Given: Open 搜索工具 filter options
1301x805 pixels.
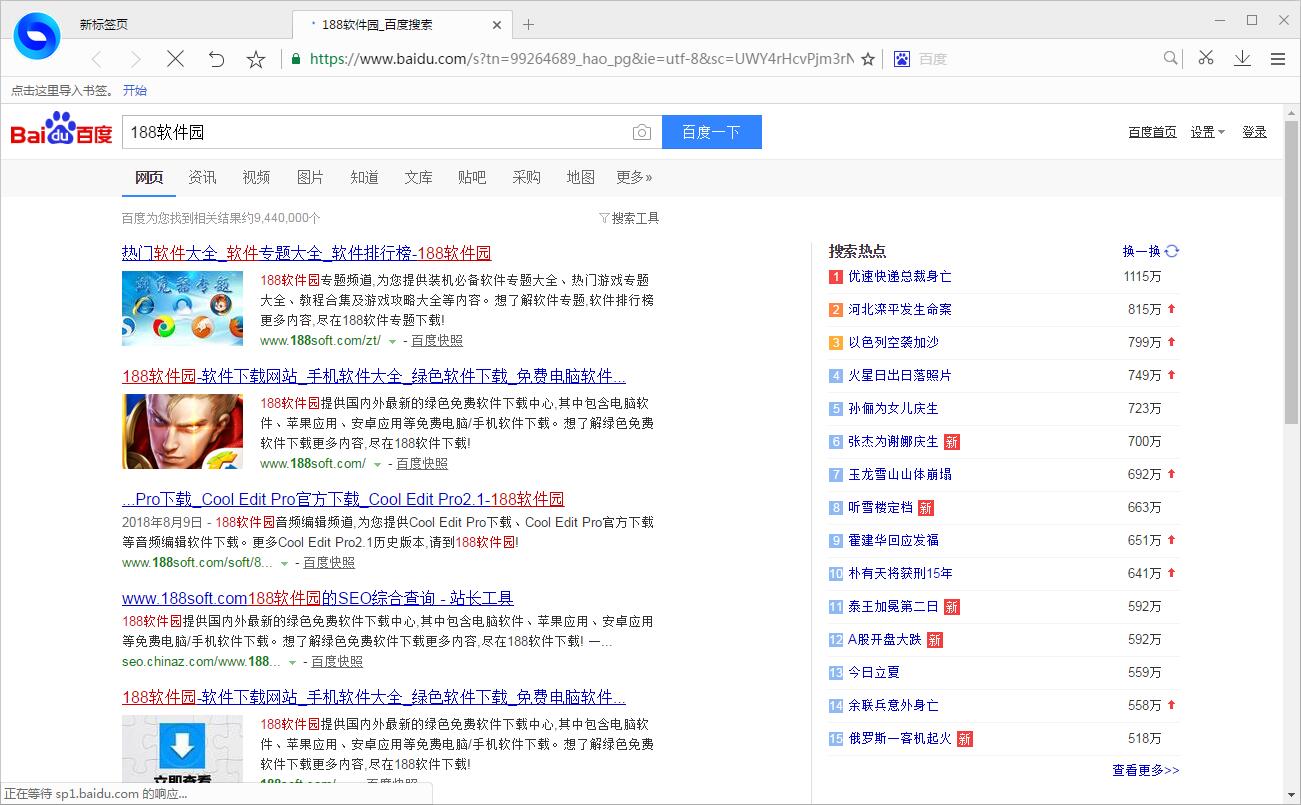Looking at the screenshot, I should 629,218.
